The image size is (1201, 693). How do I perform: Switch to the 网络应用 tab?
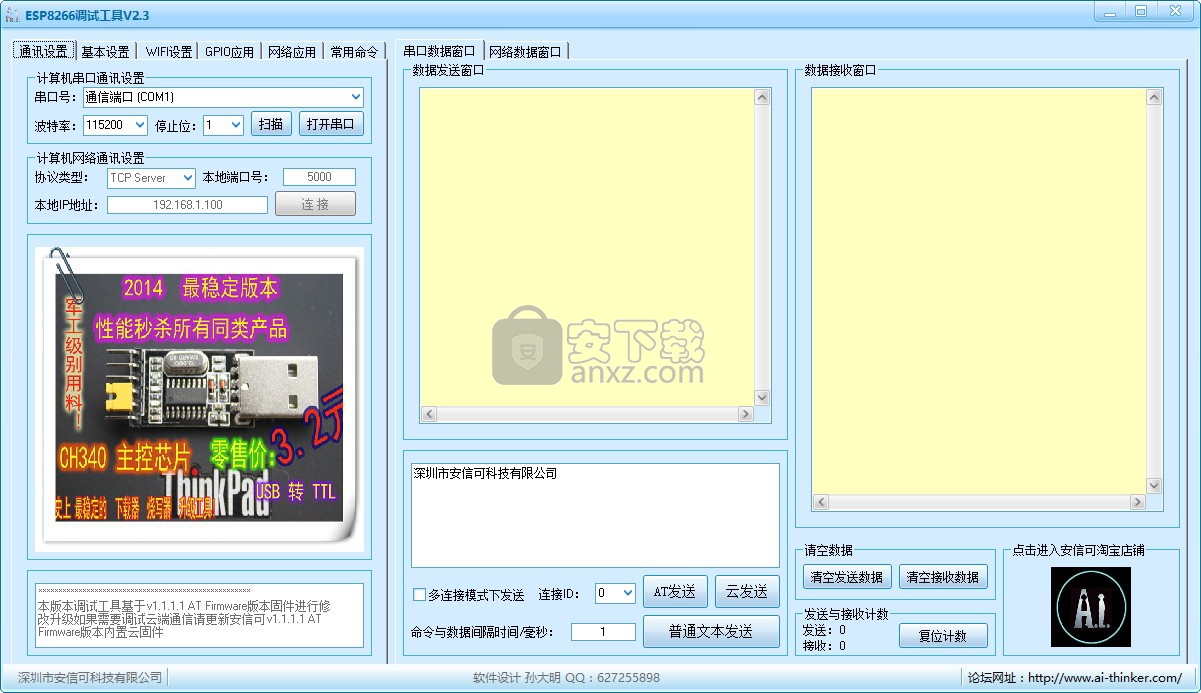[292, 52]
